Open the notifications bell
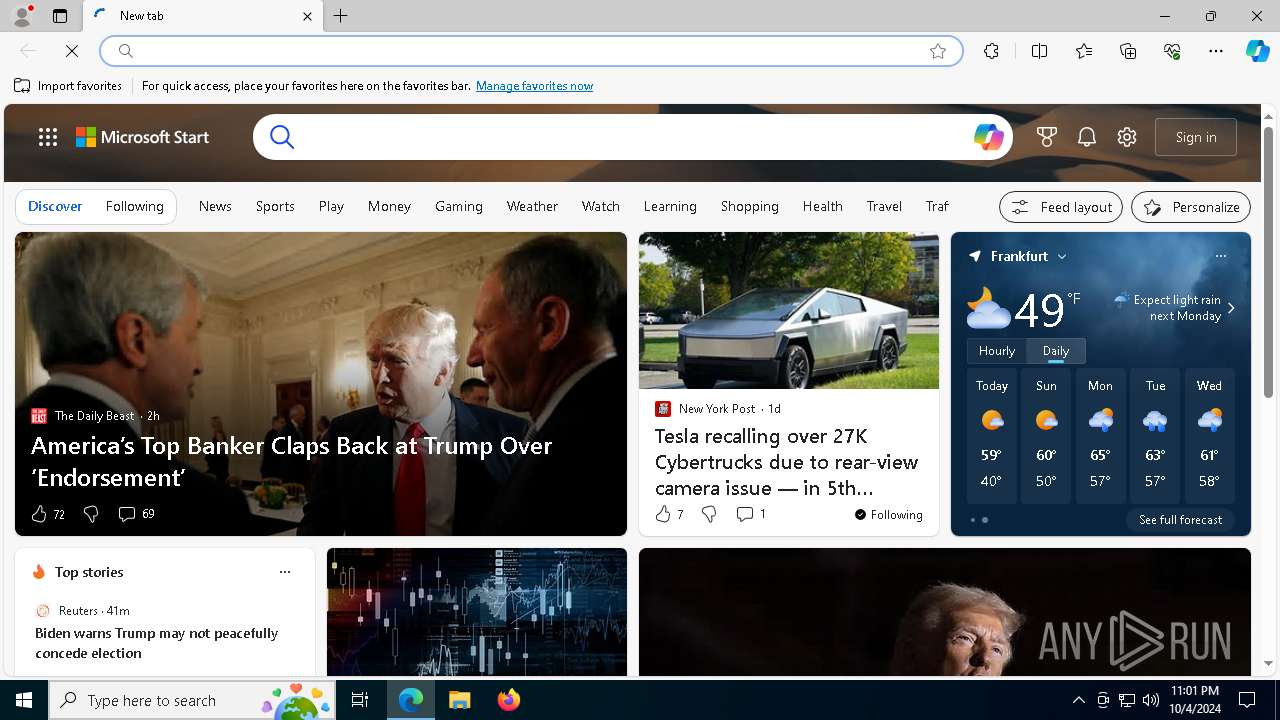Image resolution: width=1280 pixels, height=720 pixels. click(x=1087, y=137)
